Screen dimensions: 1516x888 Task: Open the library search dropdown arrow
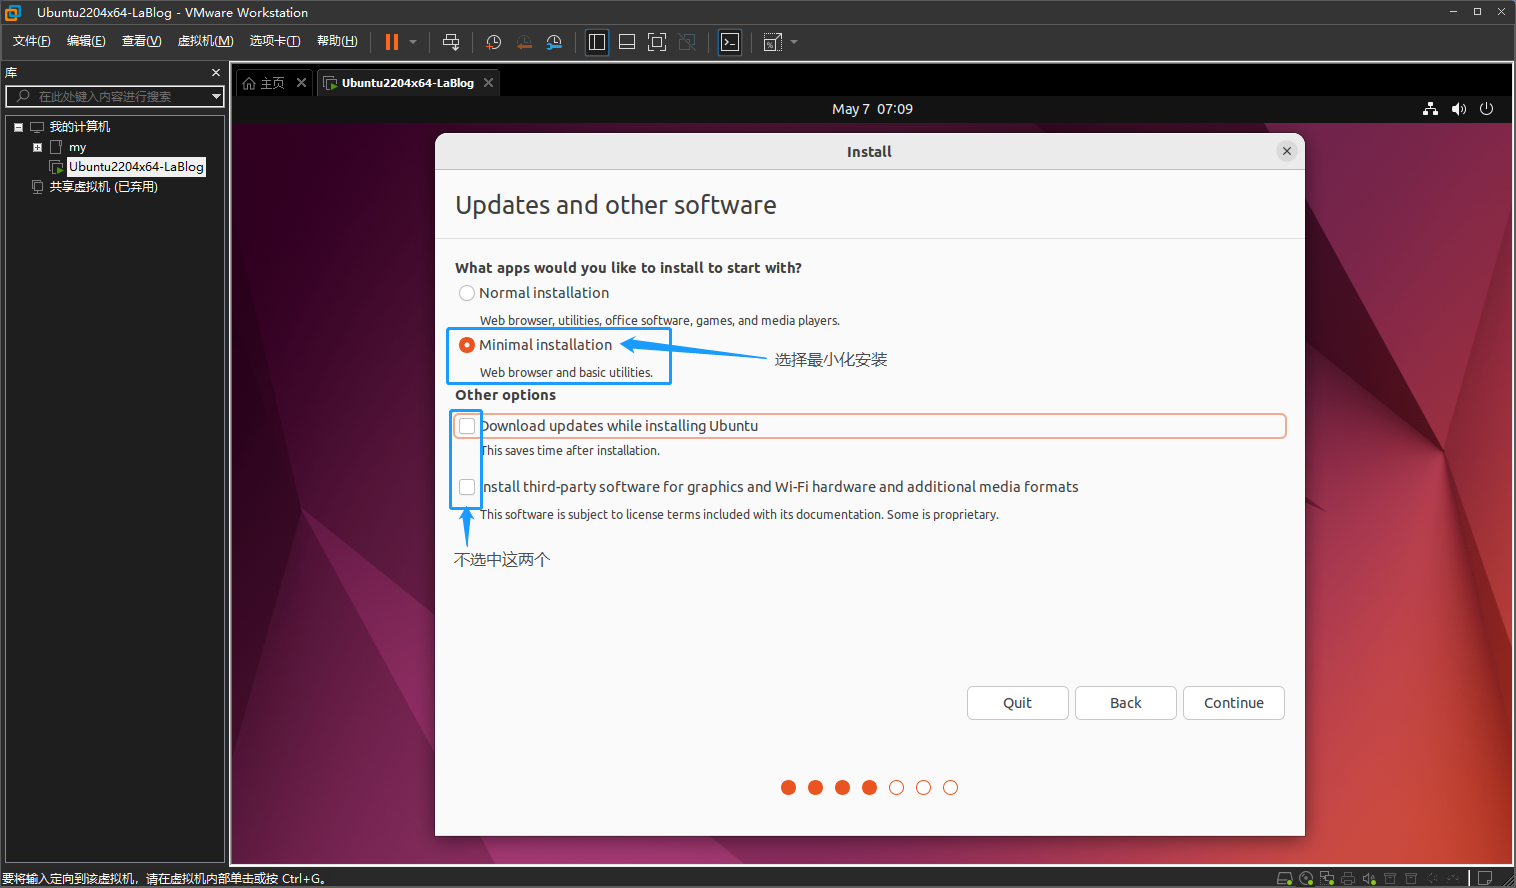point(216,96)
